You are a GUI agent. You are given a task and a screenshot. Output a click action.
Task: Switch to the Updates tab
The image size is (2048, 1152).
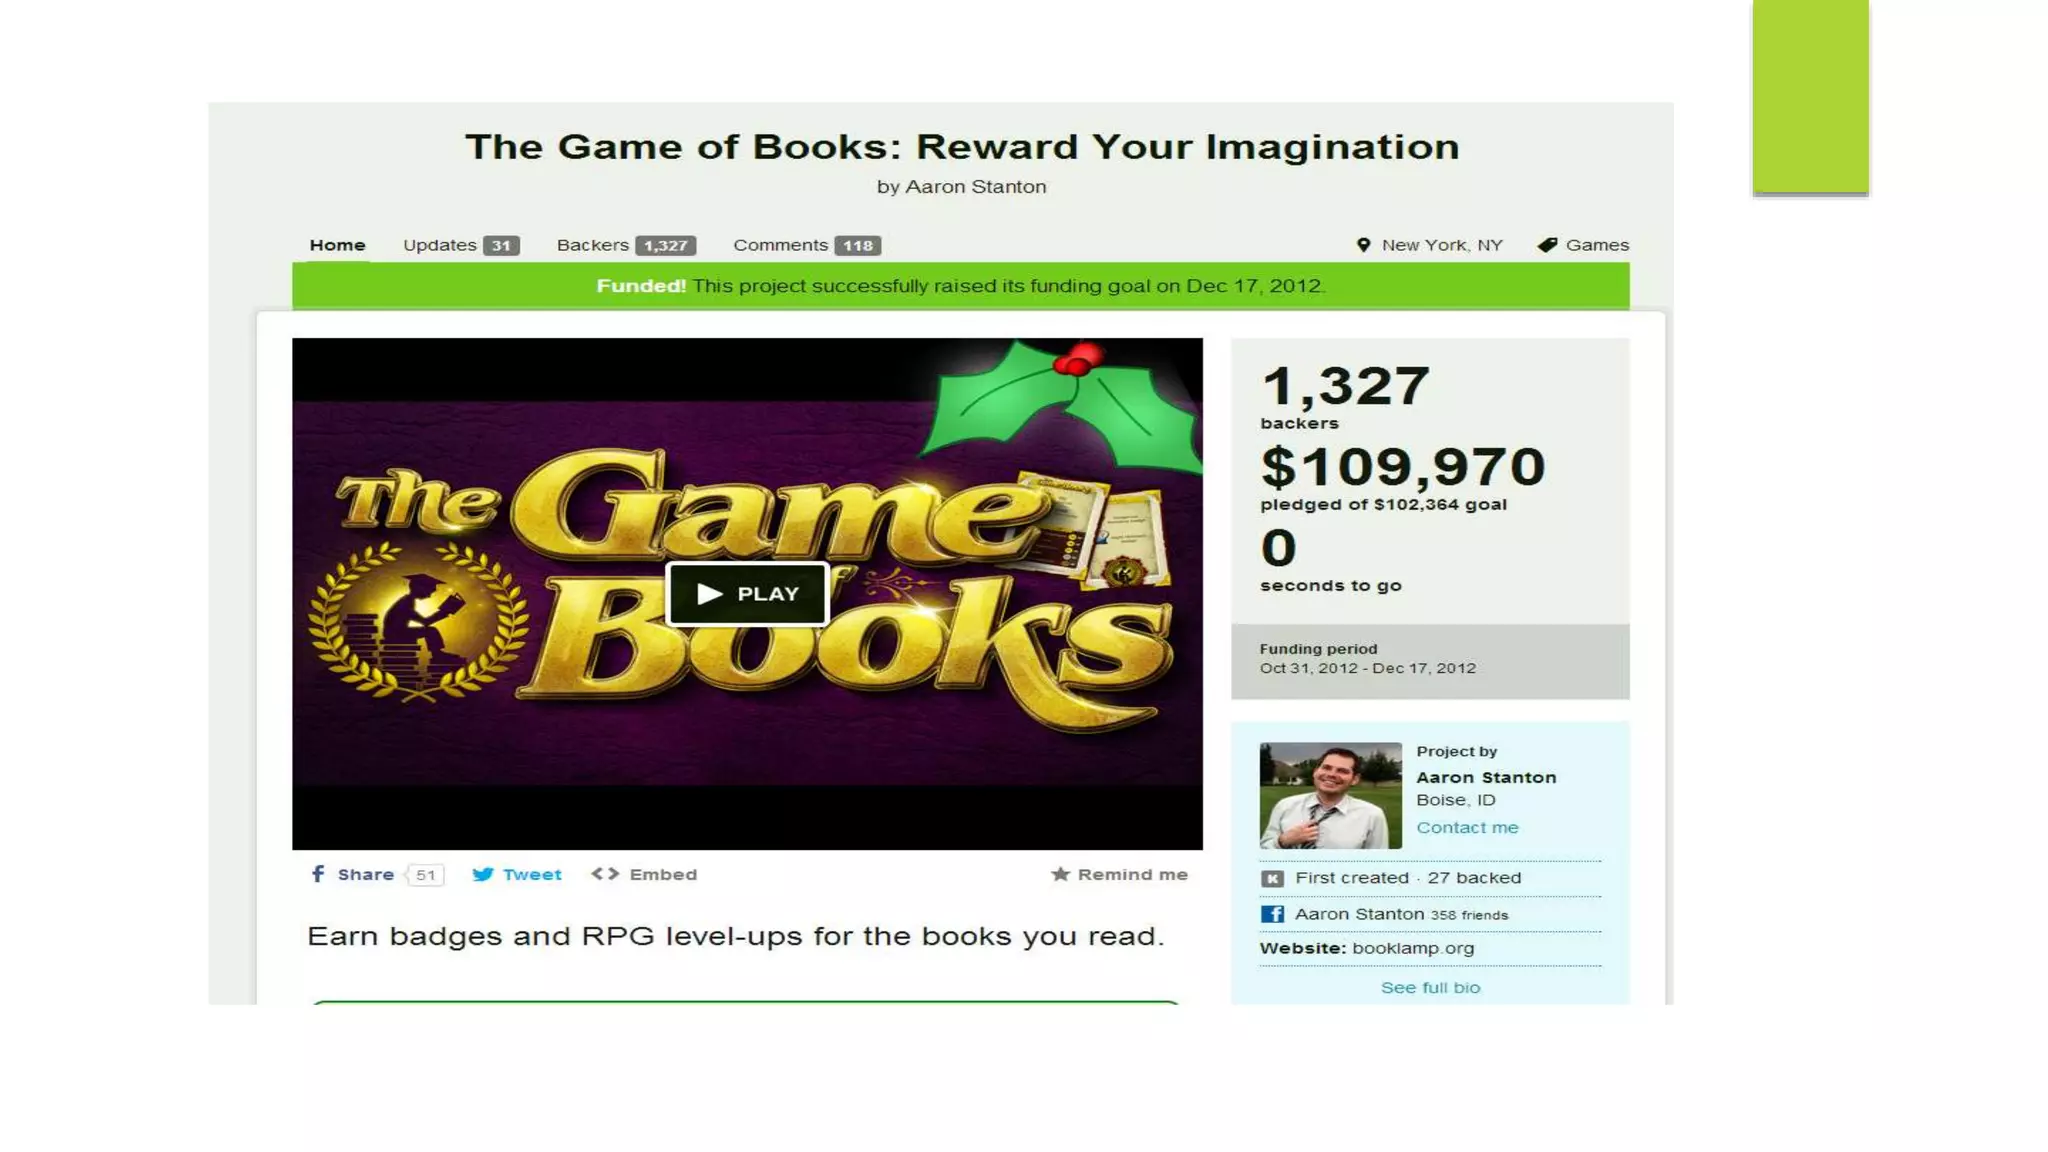pos(461,245)
